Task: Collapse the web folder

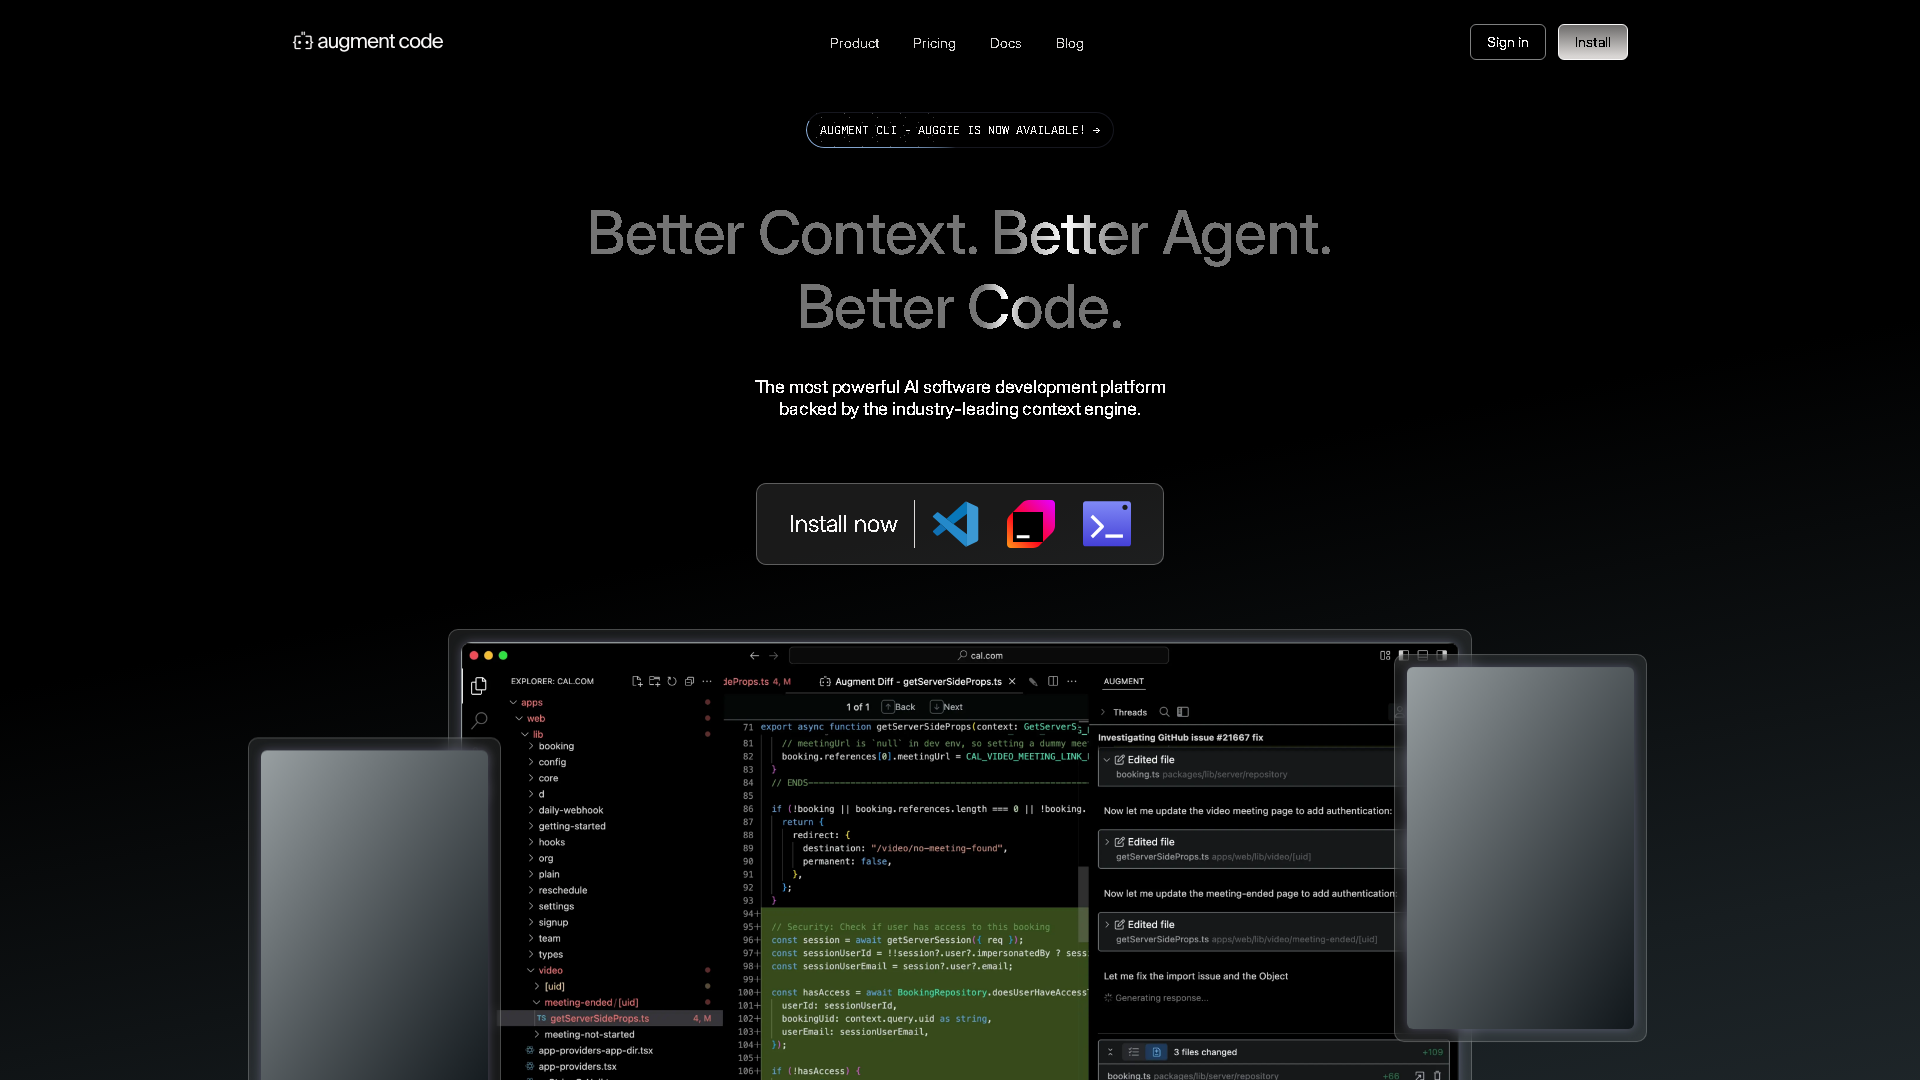Action: pos(530,718)
